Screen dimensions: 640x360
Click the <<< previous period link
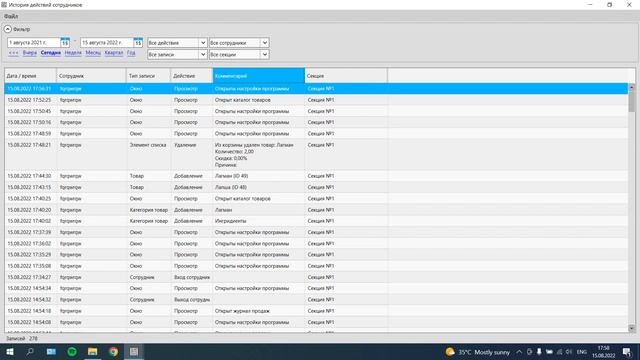click(13, 53)
